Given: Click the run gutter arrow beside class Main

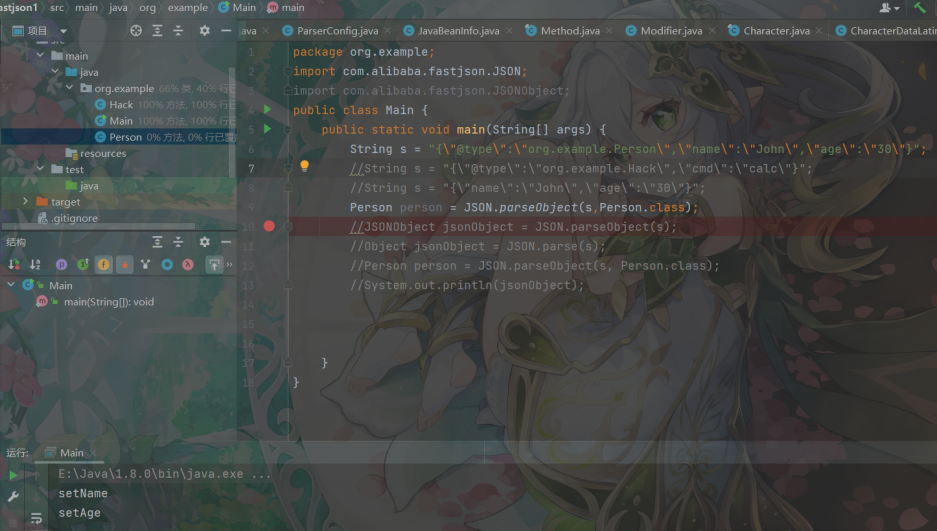Looking at the screenshot, I should [x=268, y=109].
